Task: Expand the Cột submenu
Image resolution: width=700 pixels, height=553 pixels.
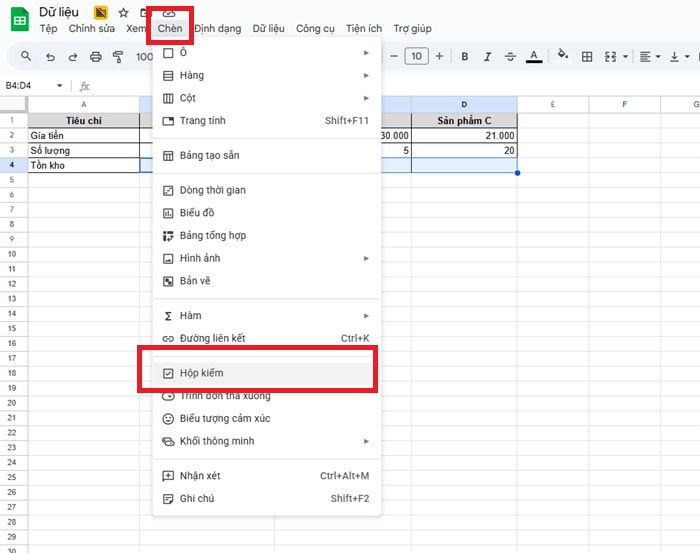Action: [x=267, y=98]
